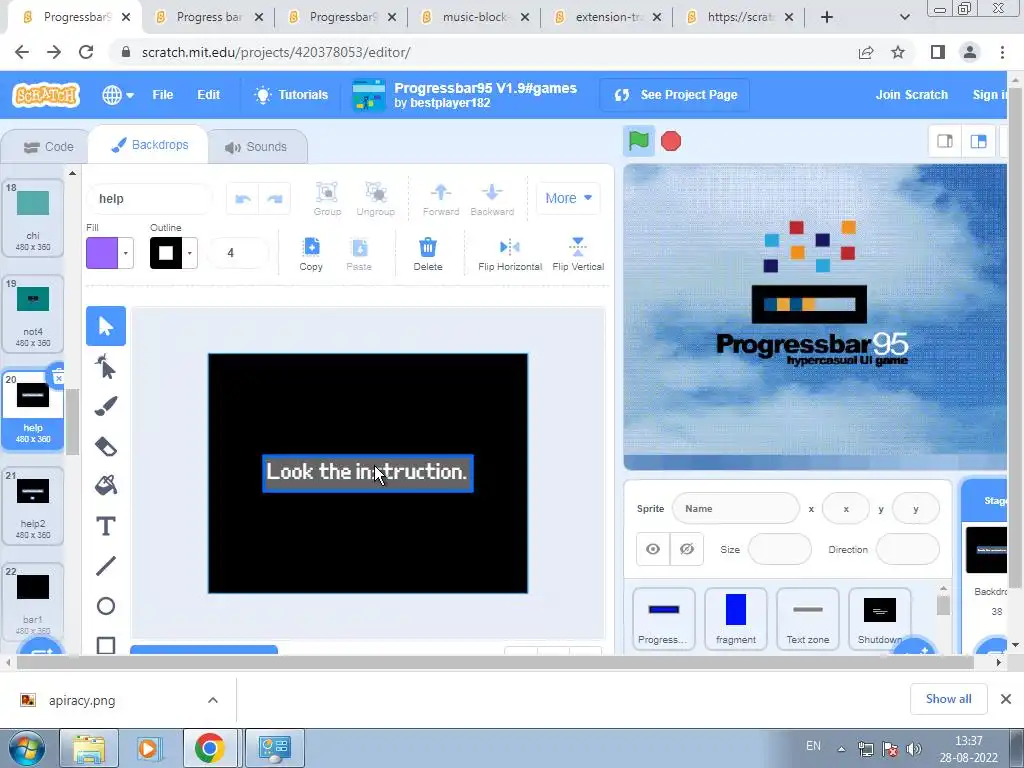
Task: Switch to small stage layout
Action: coord(945,141)
